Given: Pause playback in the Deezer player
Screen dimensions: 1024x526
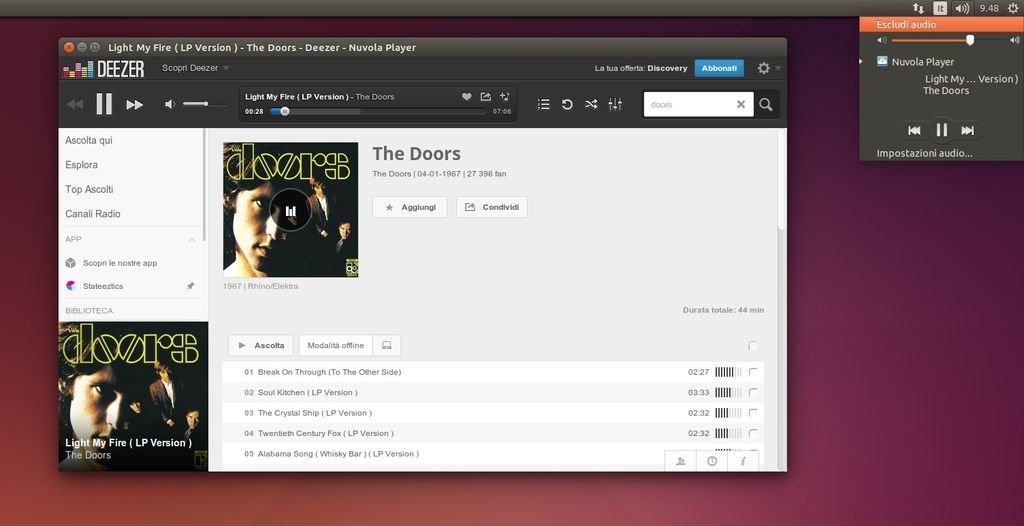Looking at the screenshot, I should (104, 104).
